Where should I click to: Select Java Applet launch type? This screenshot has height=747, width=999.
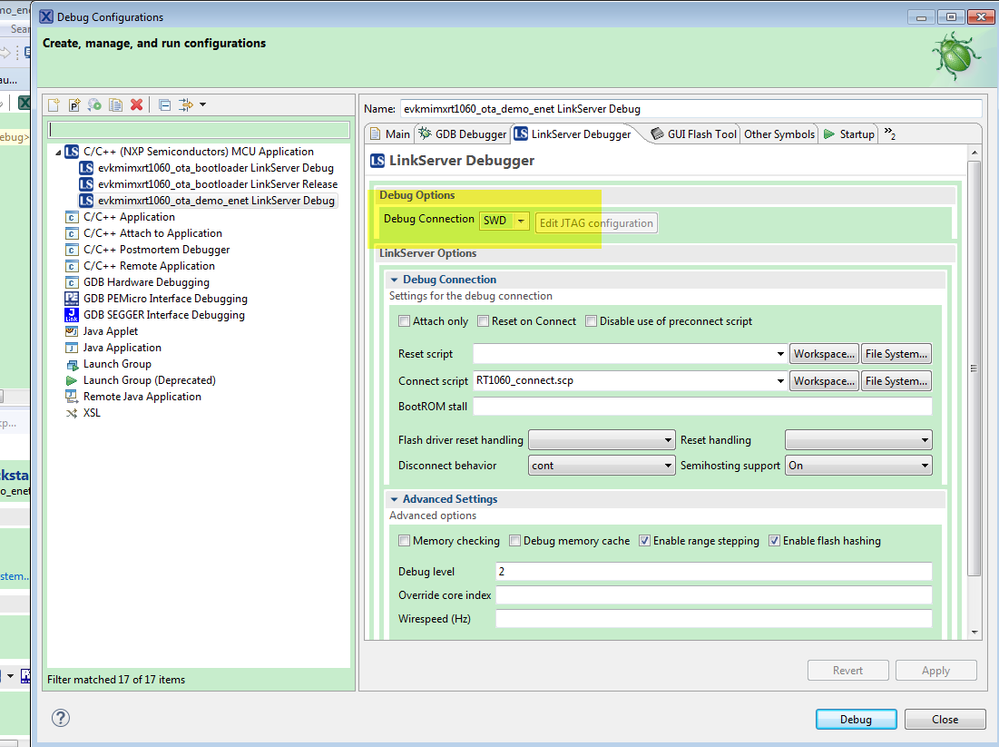110,331
